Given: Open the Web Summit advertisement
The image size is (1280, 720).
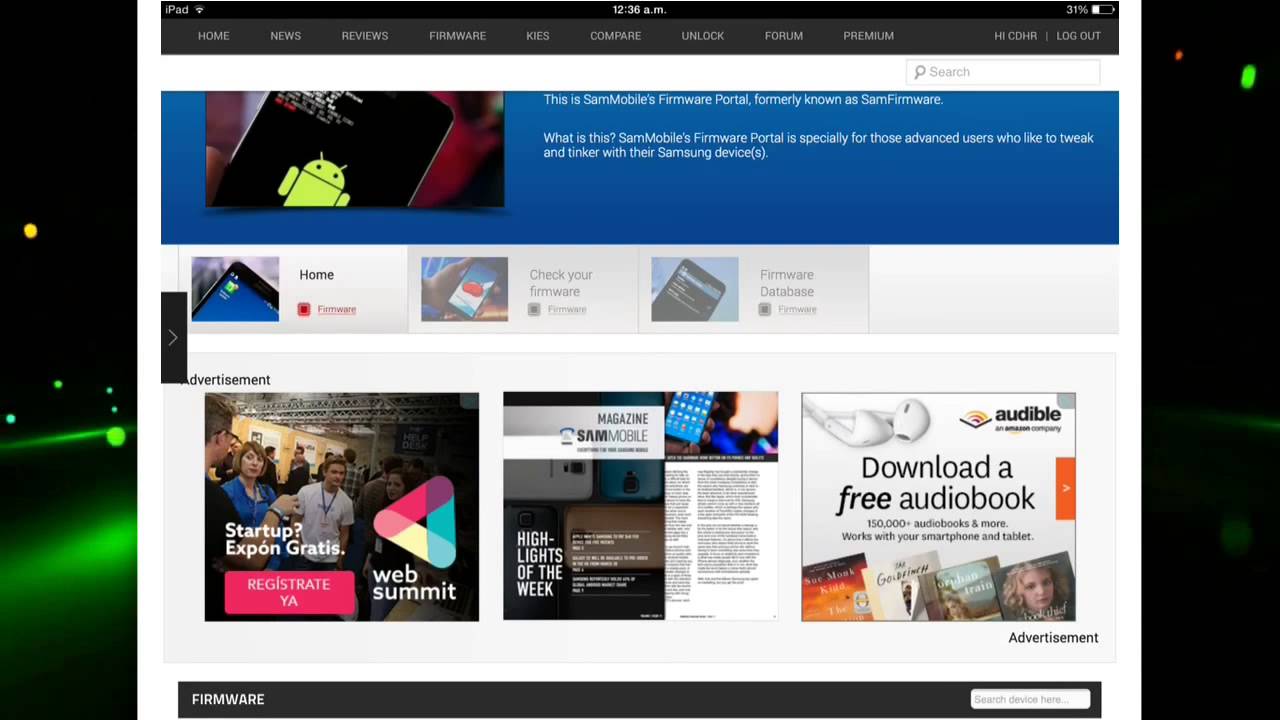Looking at the screenshot, I should click(x=342, y=507).
